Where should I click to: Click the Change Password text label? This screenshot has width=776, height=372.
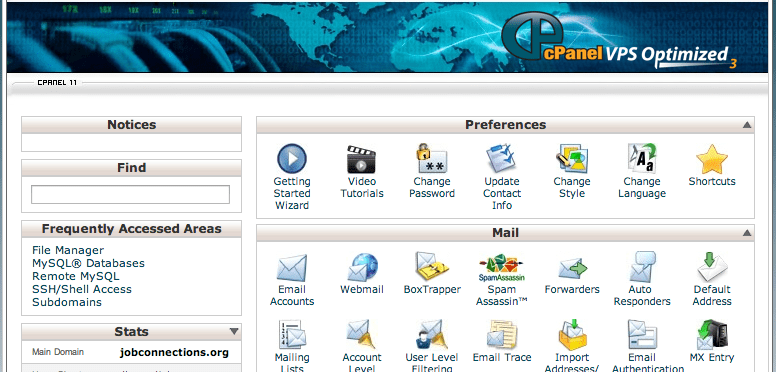tap(432, 187)
